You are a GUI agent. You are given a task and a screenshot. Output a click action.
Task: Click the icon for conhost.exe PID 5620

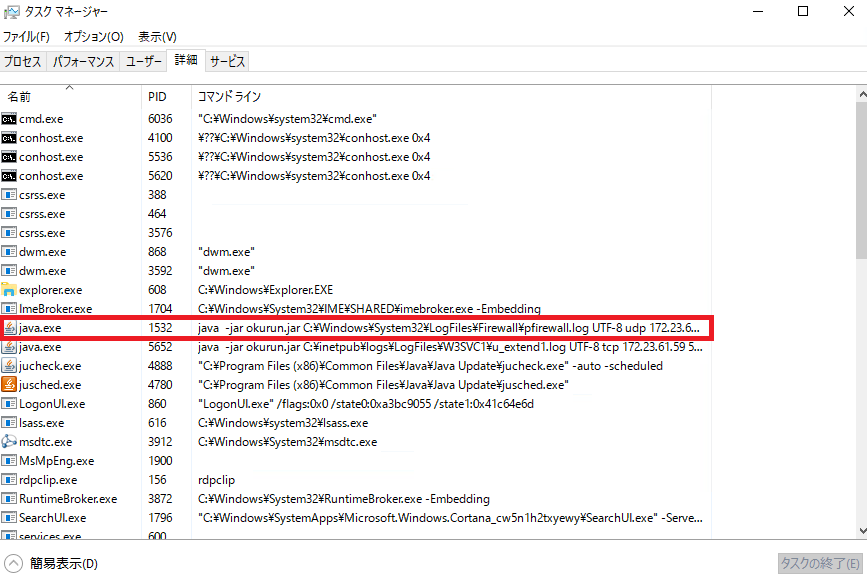9,176
